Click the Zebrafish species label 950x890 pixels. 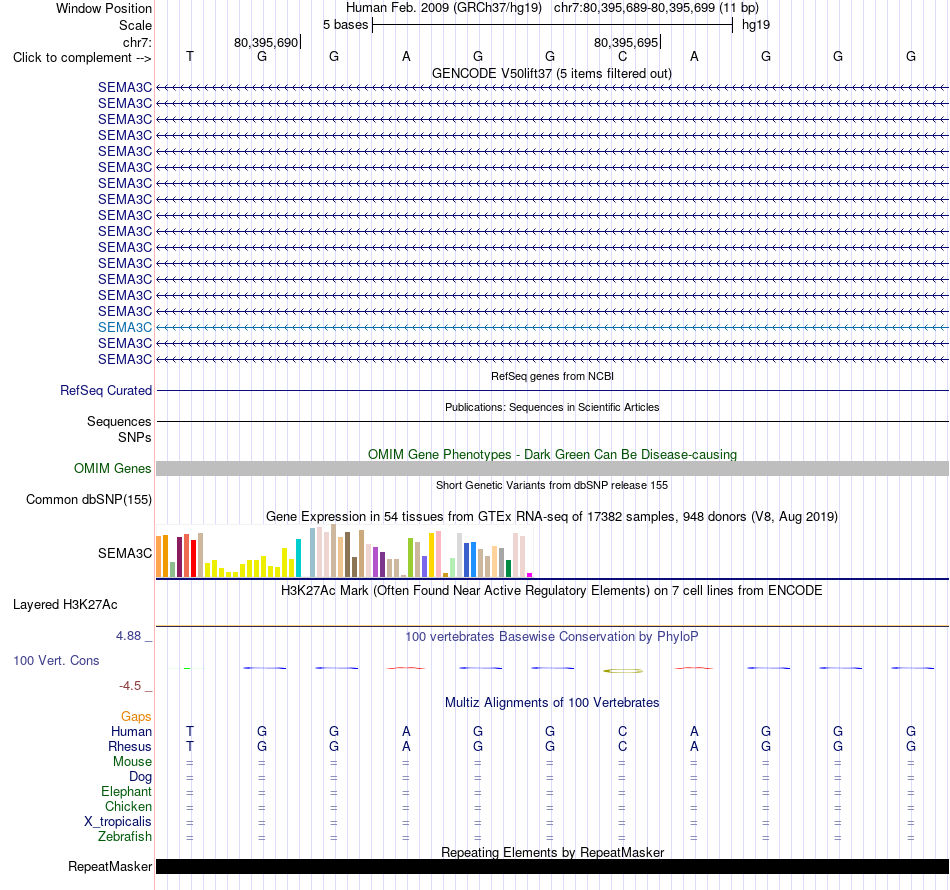tap(125, 836)
